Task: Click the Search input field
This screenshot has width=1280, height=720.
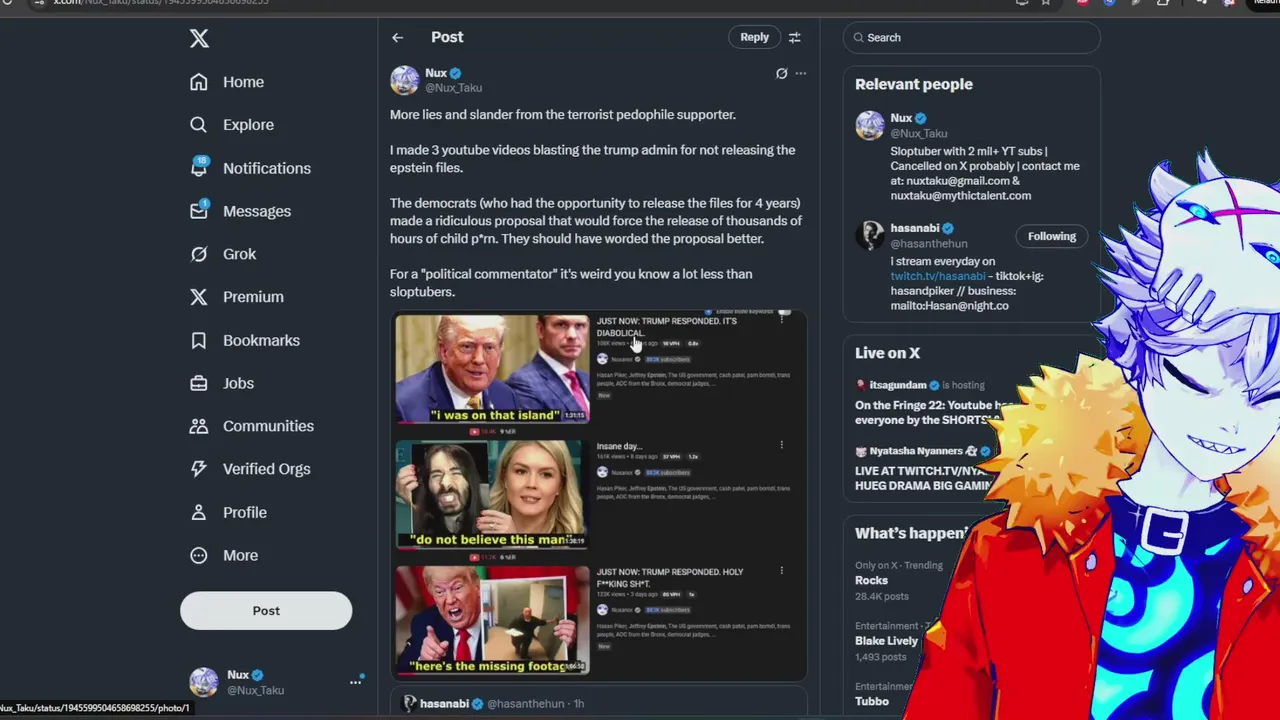Action: tap(972, 37)
